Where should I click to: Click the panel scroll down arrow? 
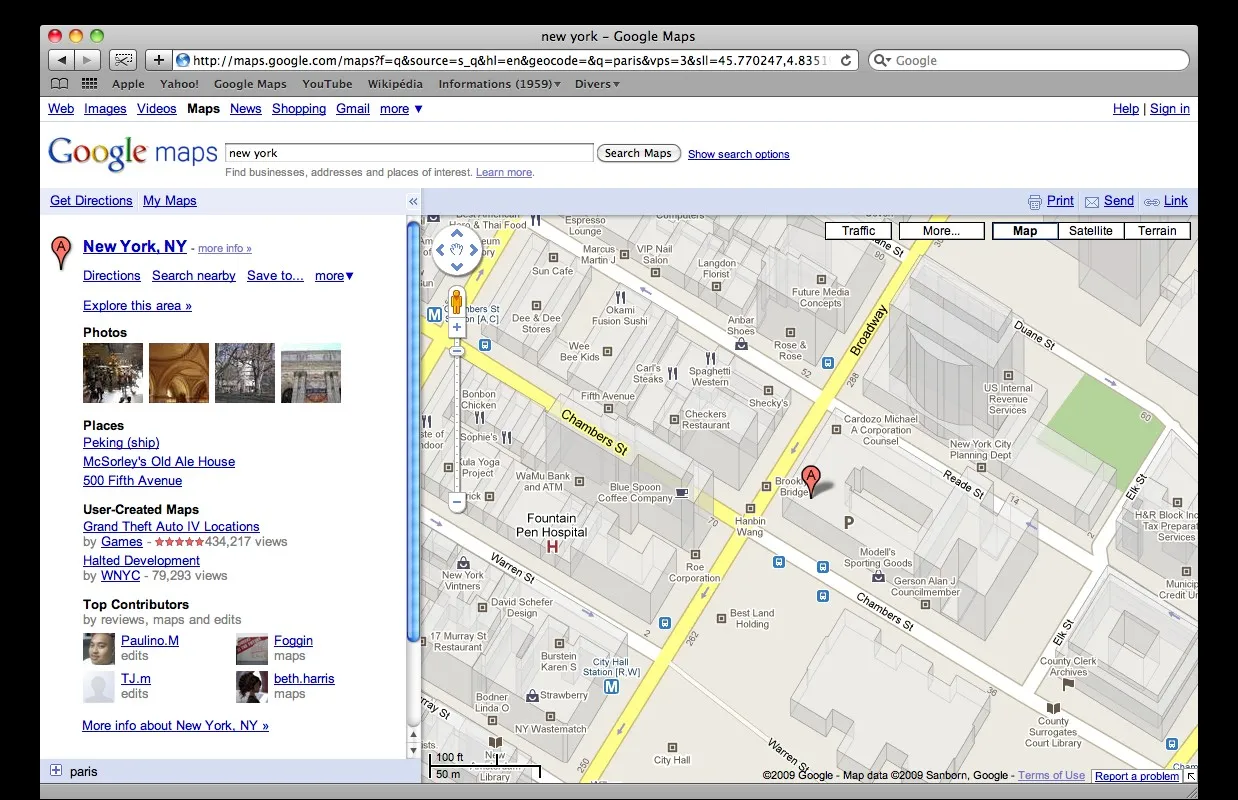(x=413, y=749)
